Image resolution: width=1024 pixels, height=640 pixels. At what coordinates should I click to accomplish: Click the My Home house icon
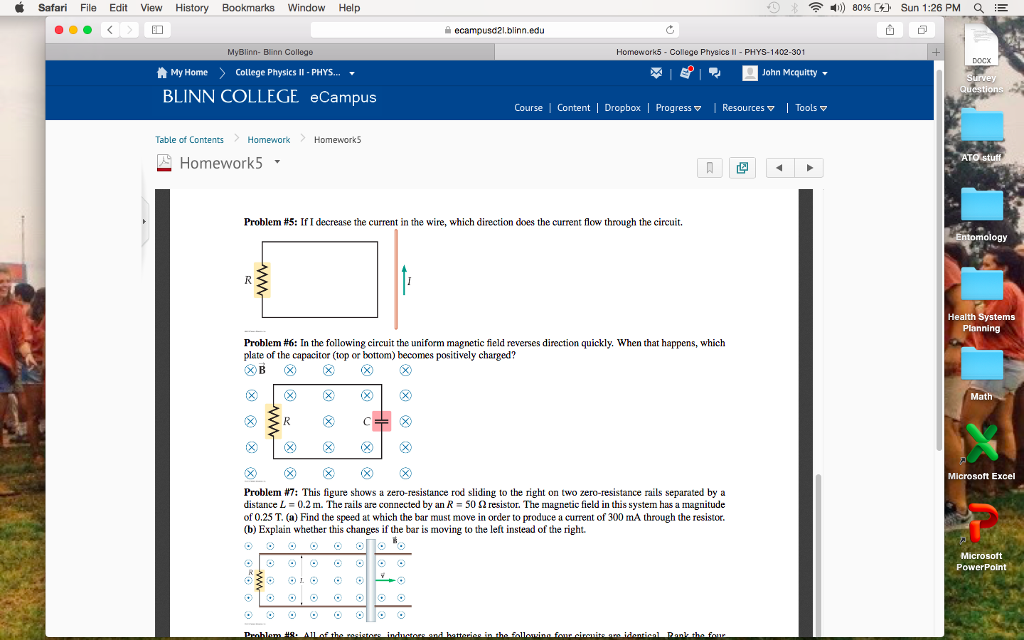(x=162, y=72)
